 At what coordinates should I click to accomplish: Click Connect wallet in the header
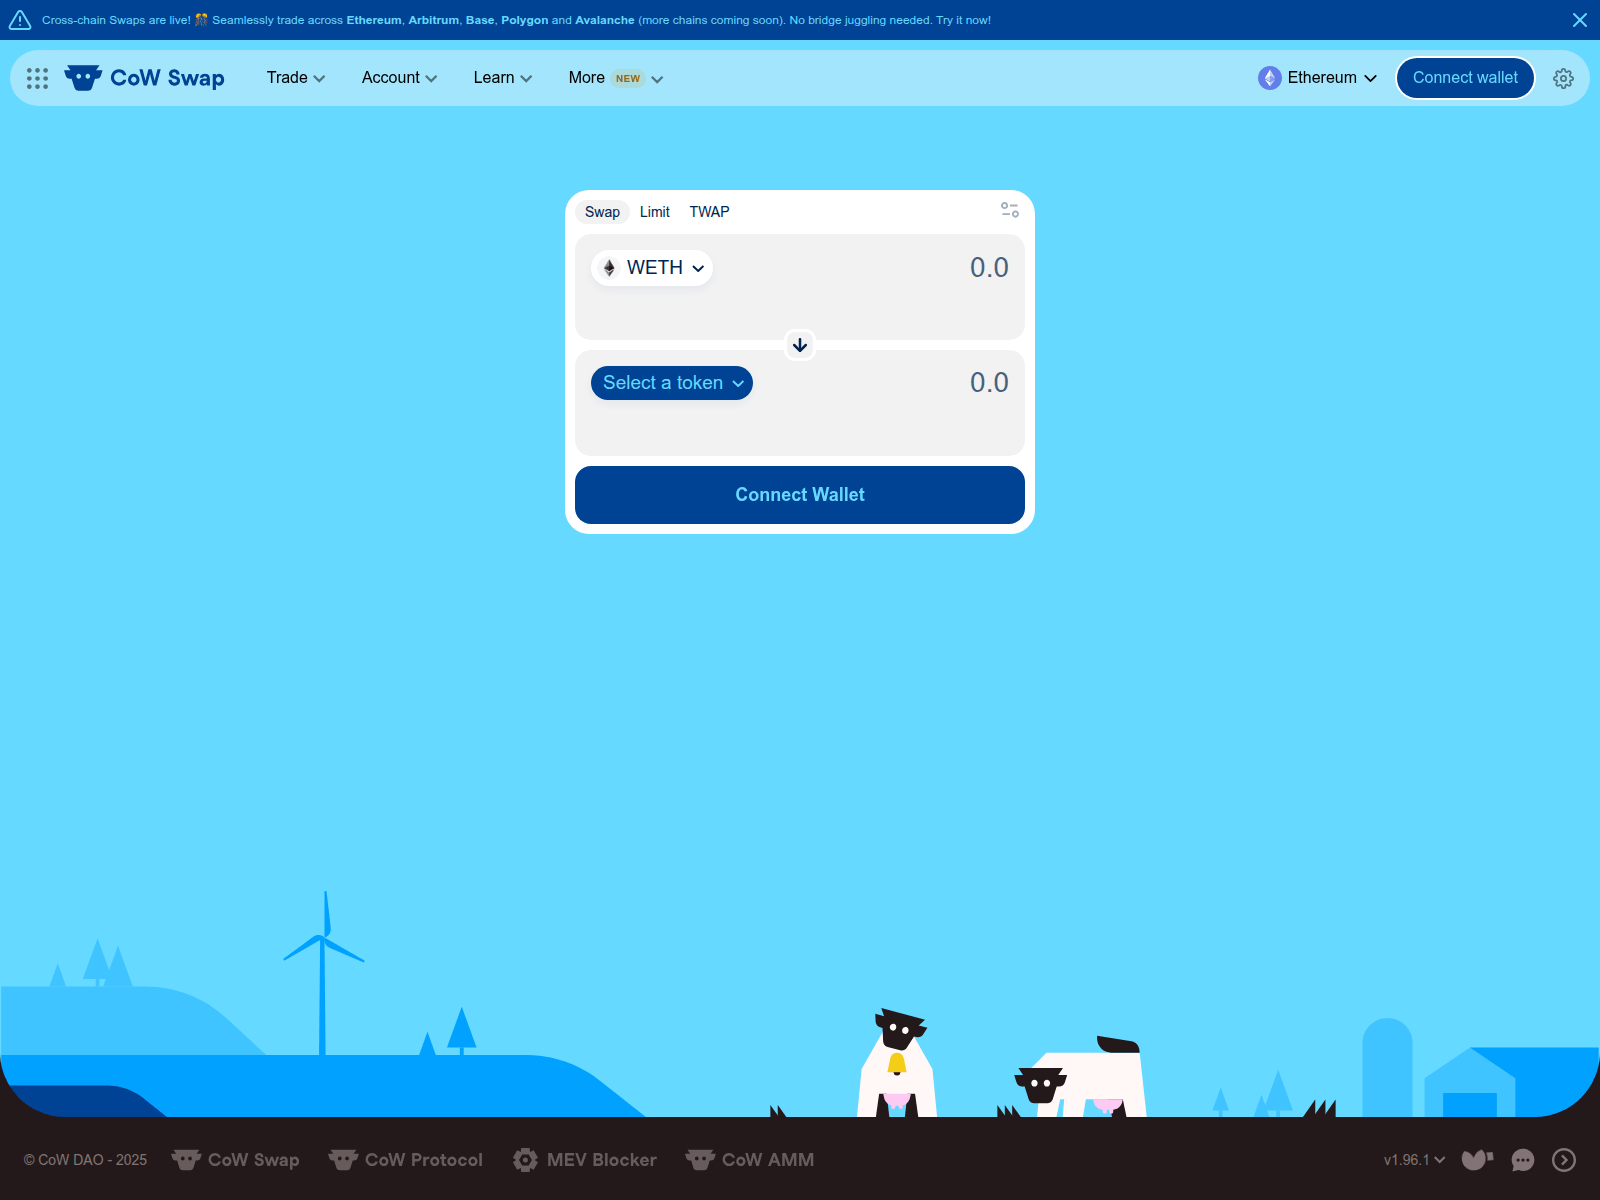(1465, 78)
